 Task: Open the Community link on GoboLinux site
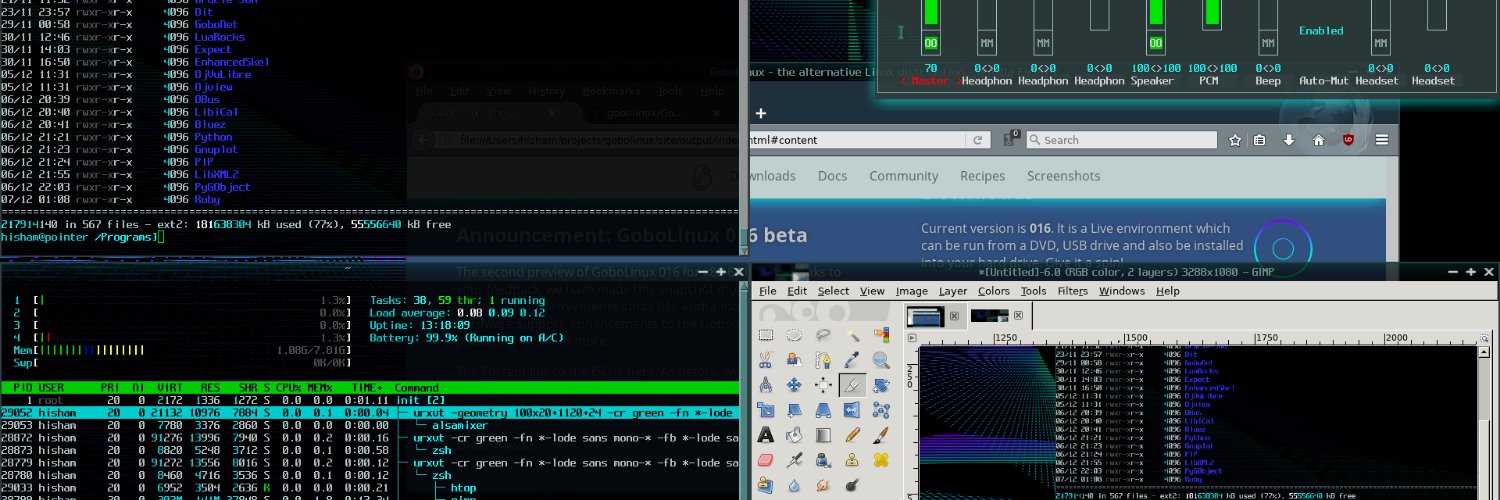coord(903,176)
